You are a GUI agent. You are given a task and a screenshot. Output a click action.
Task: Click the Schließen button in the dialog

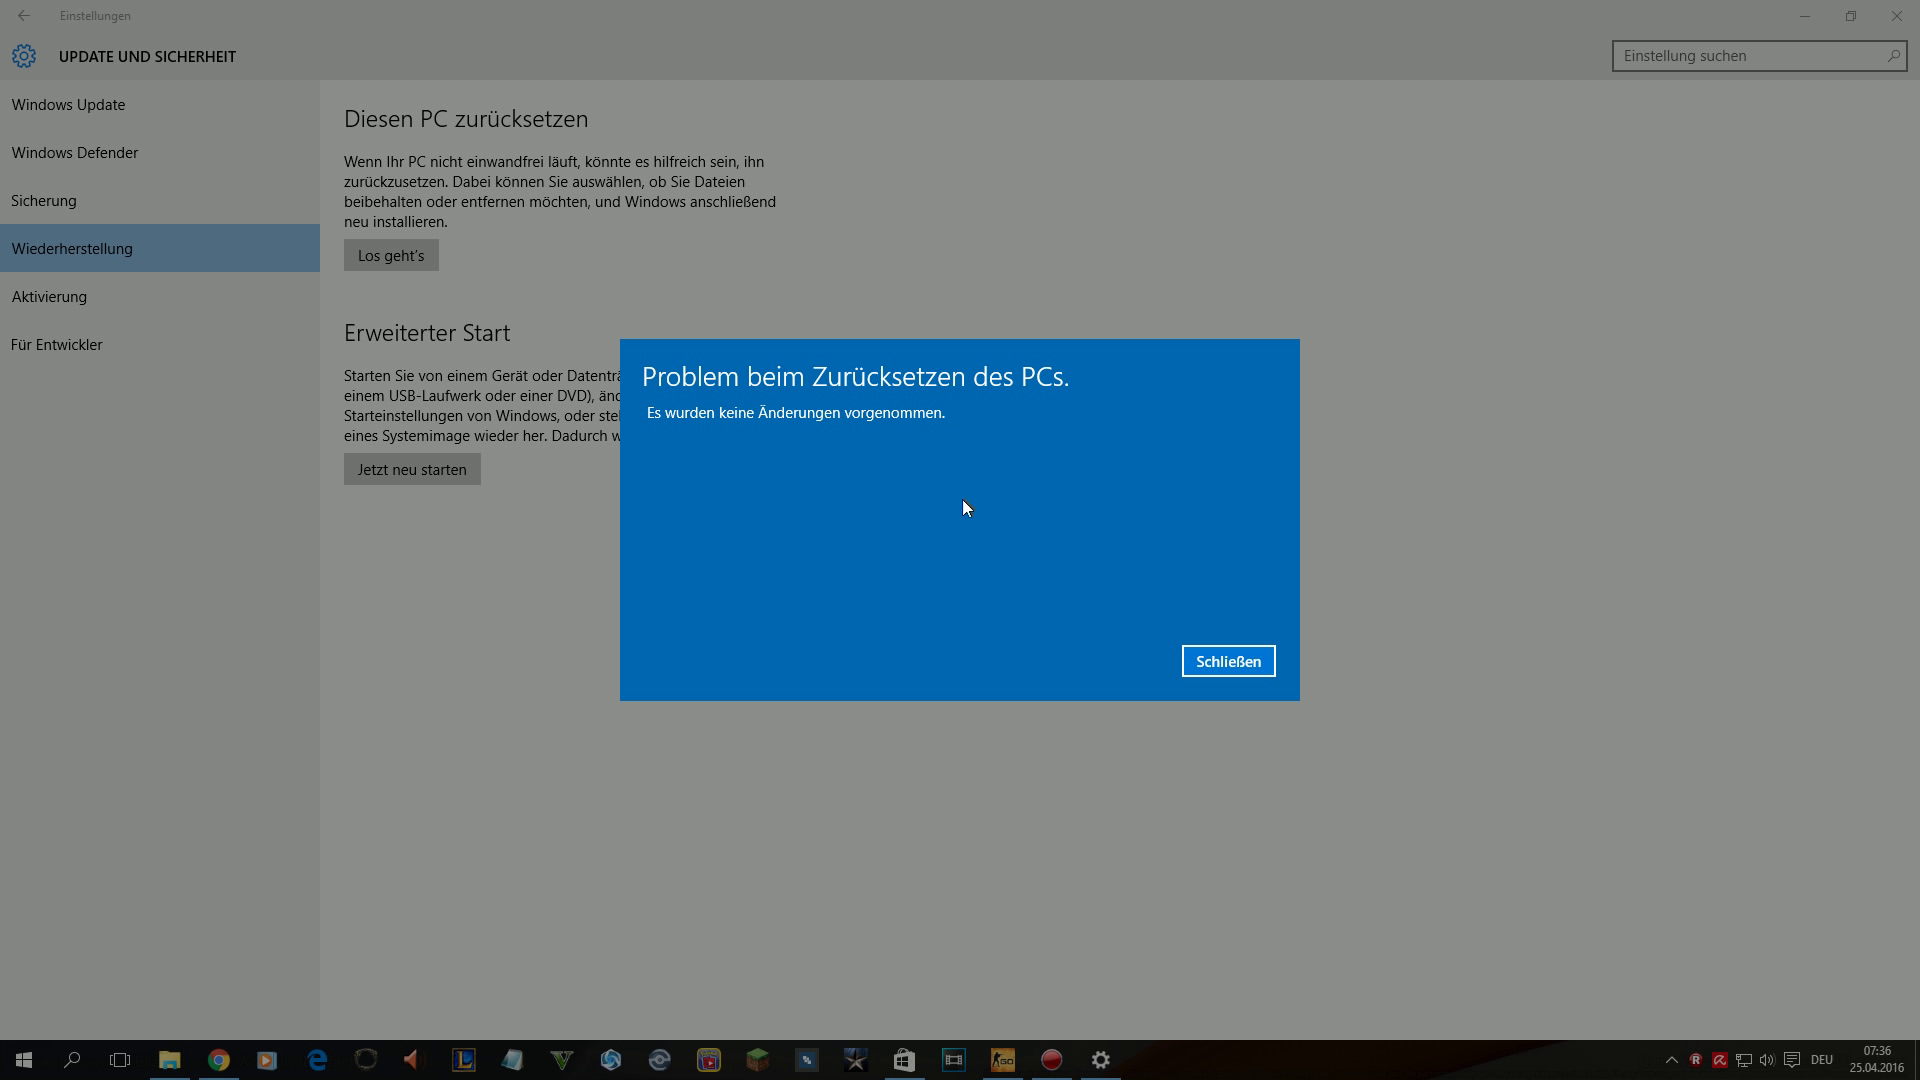(x=1228, y=661)
